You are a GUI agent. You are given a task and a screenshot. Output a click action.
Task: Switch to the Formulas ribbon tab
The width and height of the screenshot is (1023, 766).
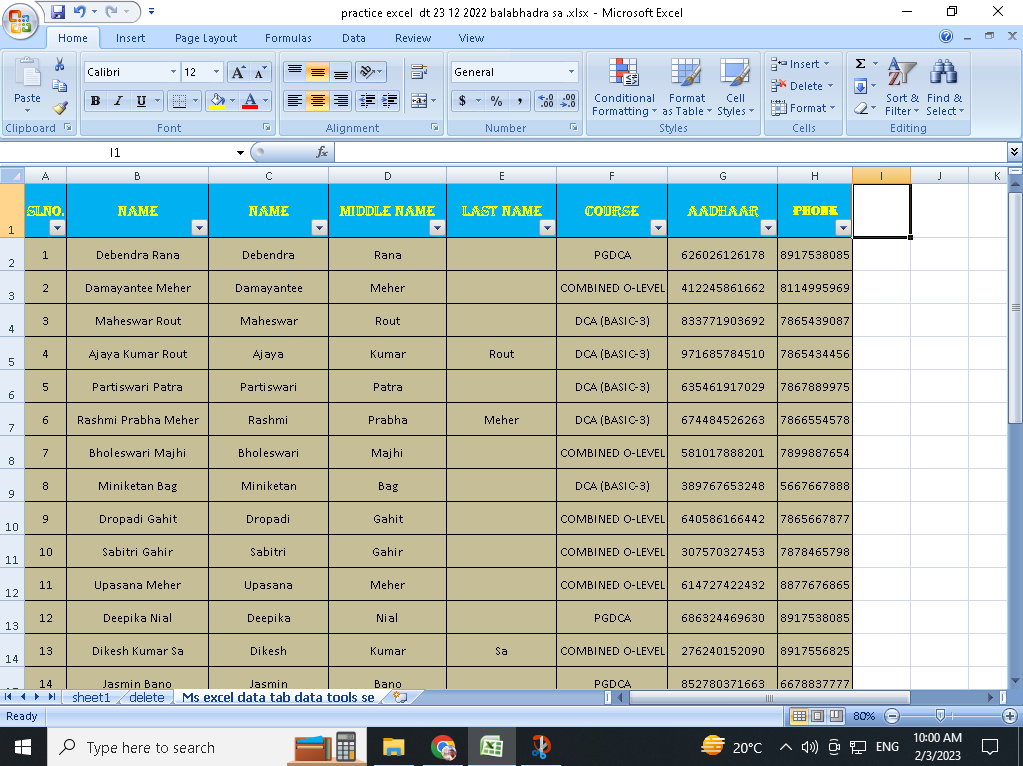[288, 38]
